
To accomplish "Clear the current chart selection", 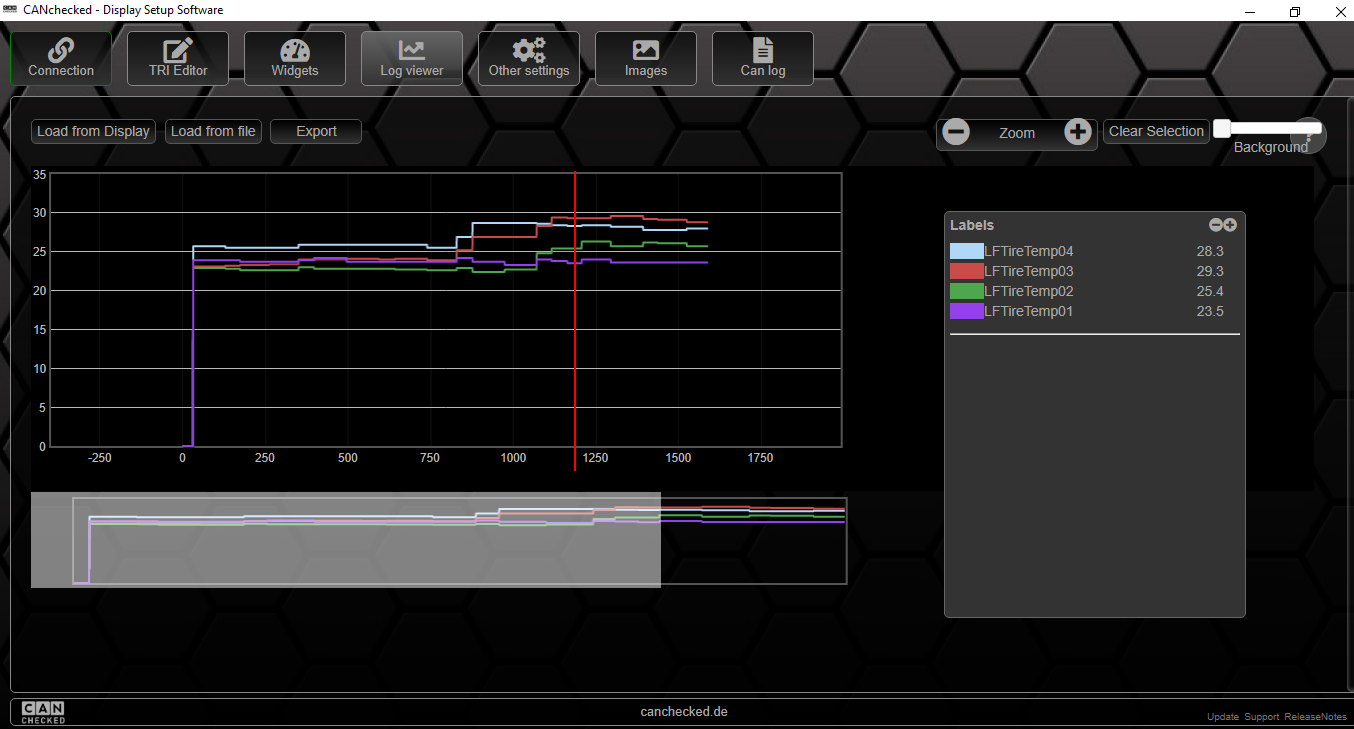I will point(1156,131).
